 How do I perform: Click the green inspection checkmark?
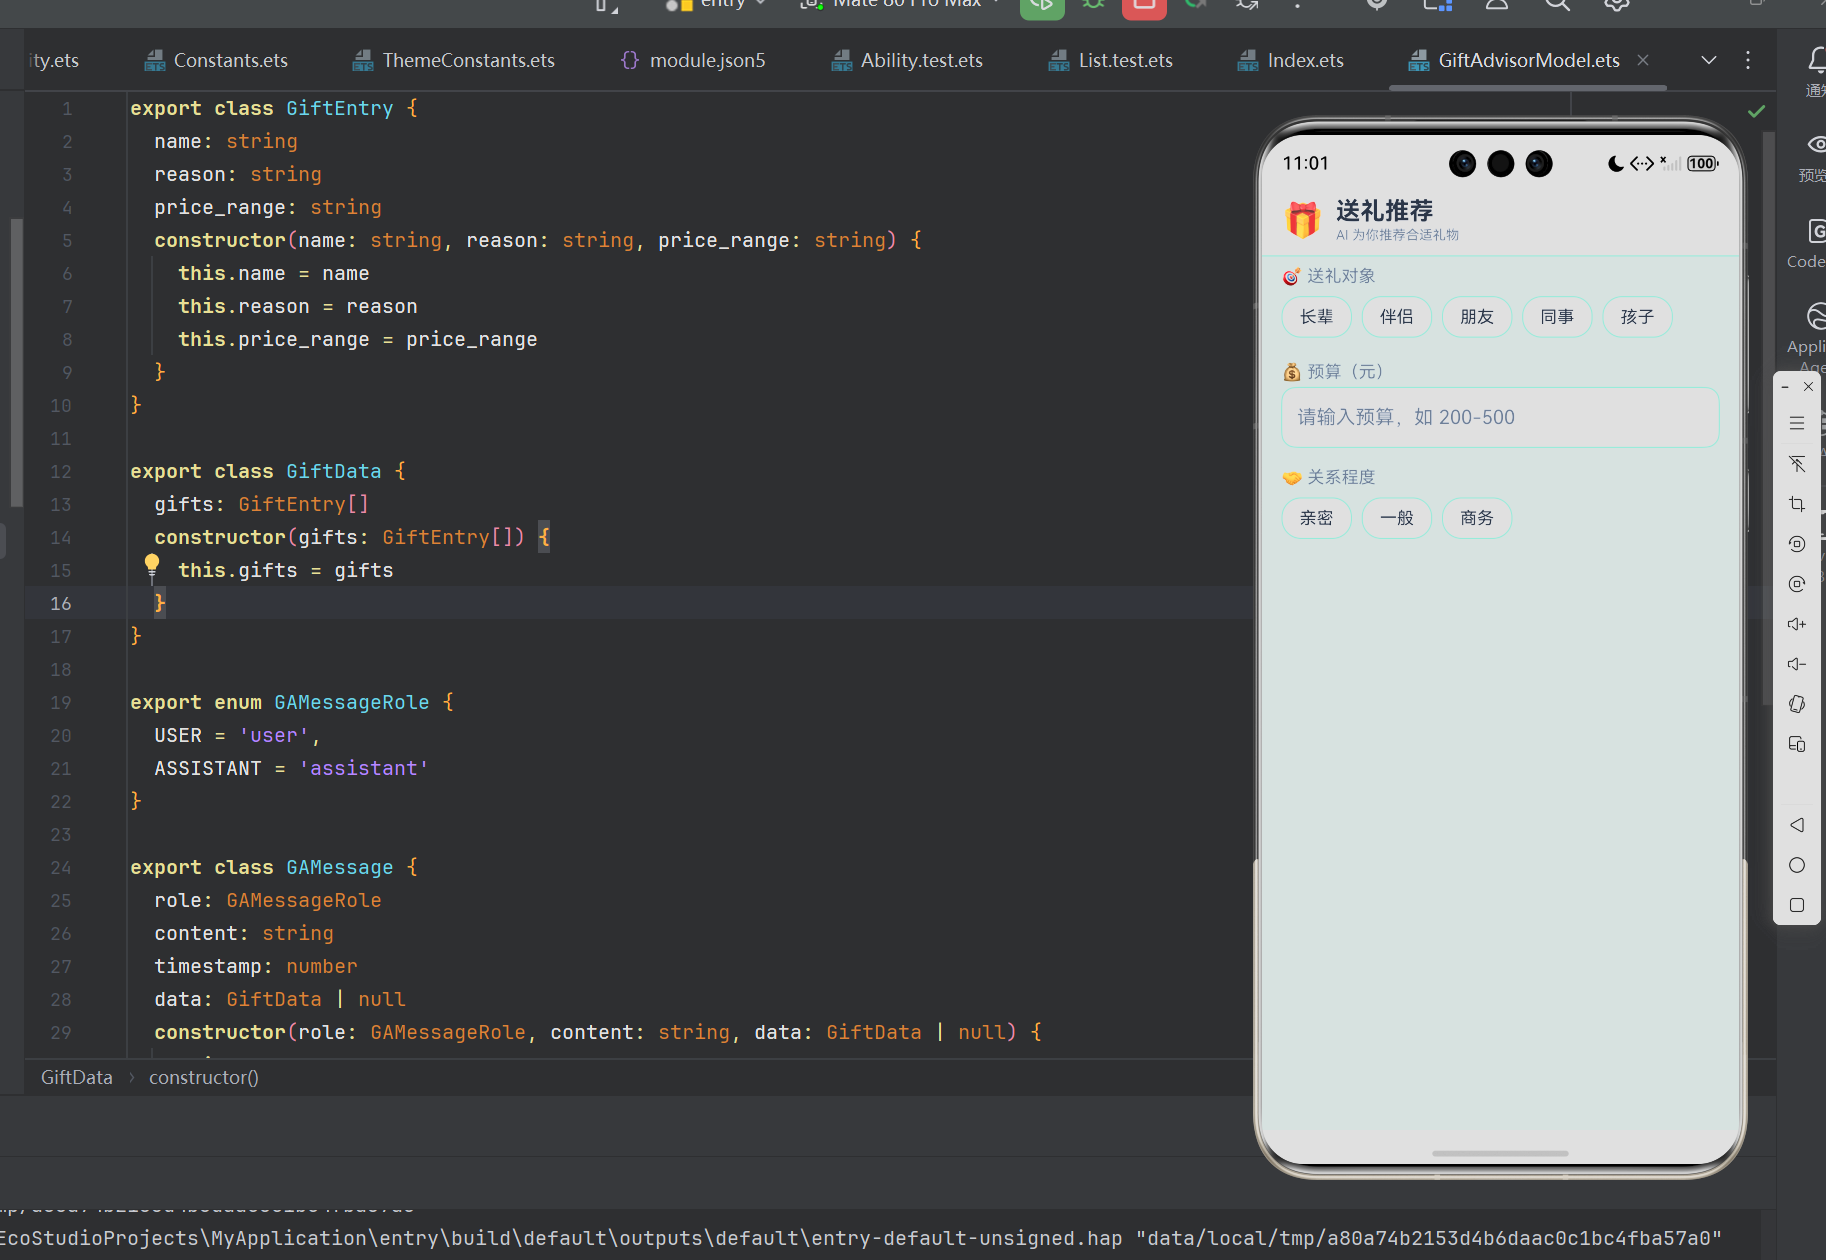pos(1756,111)
